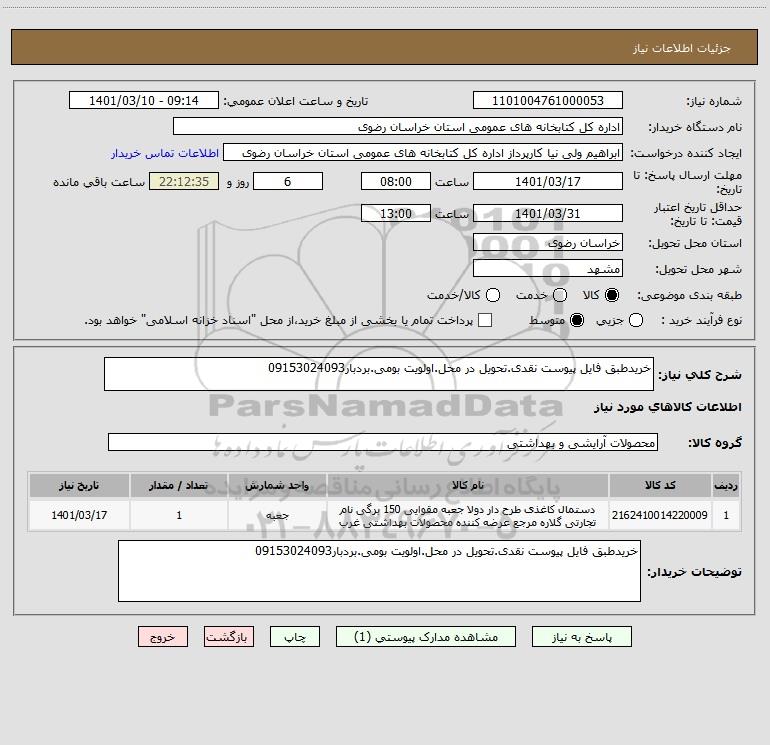Select the کالا radio button
770x745 pixels.
coord(612,295)
